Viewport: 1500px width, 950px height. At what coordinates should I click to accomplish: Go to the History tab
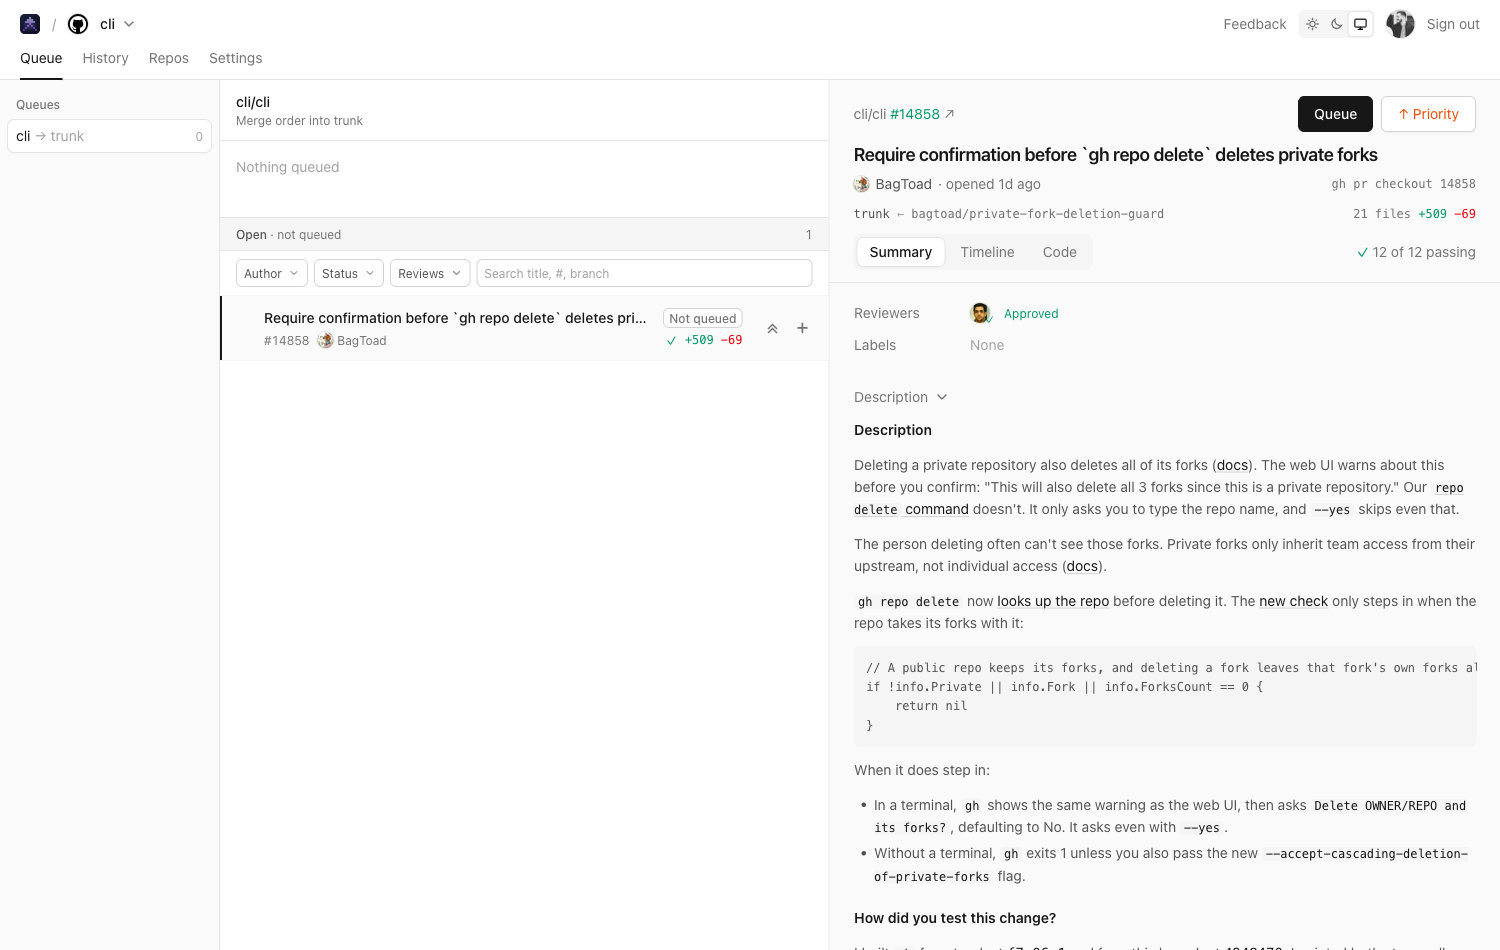click(x=105, y=58)
